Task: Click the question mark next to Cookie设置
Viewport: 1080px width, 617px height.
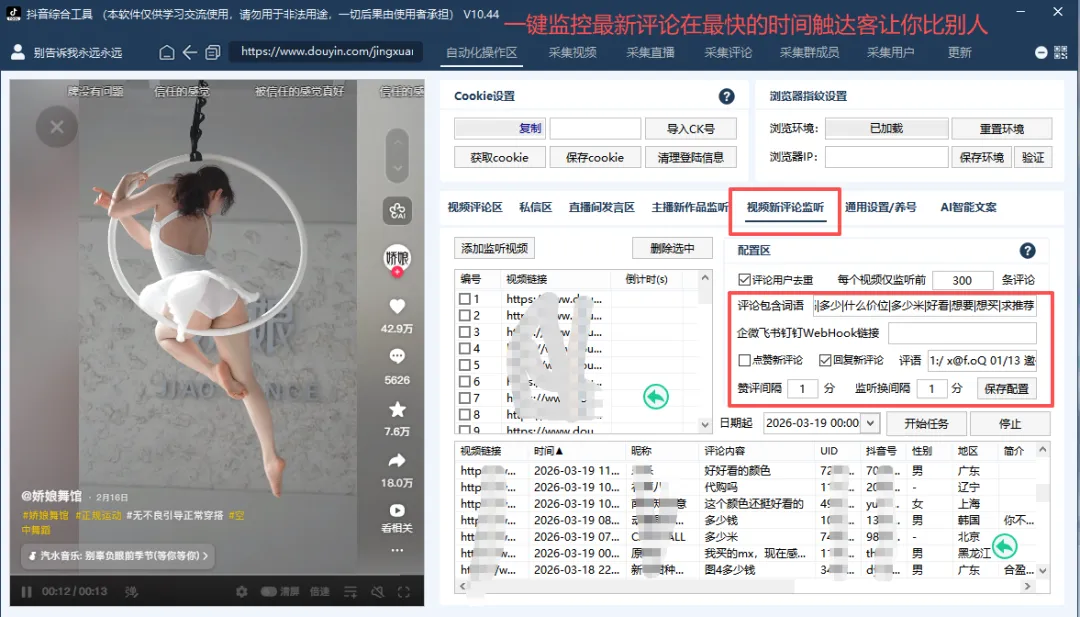Action: click(727, 96)
